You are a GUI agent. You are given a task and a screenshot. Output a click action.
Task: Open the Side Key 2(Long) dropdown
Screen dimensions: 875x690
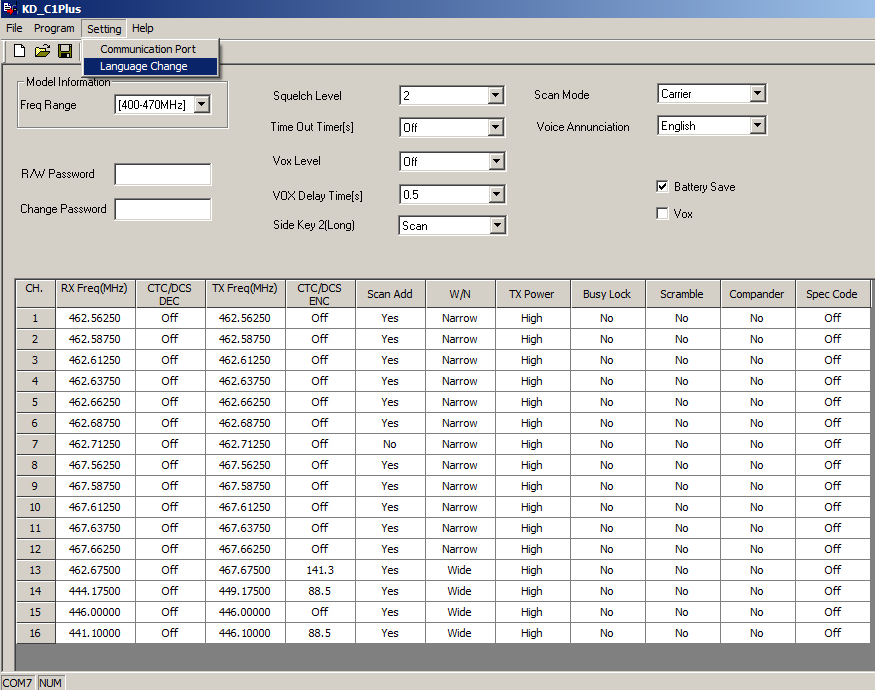[x=497, y=226]
